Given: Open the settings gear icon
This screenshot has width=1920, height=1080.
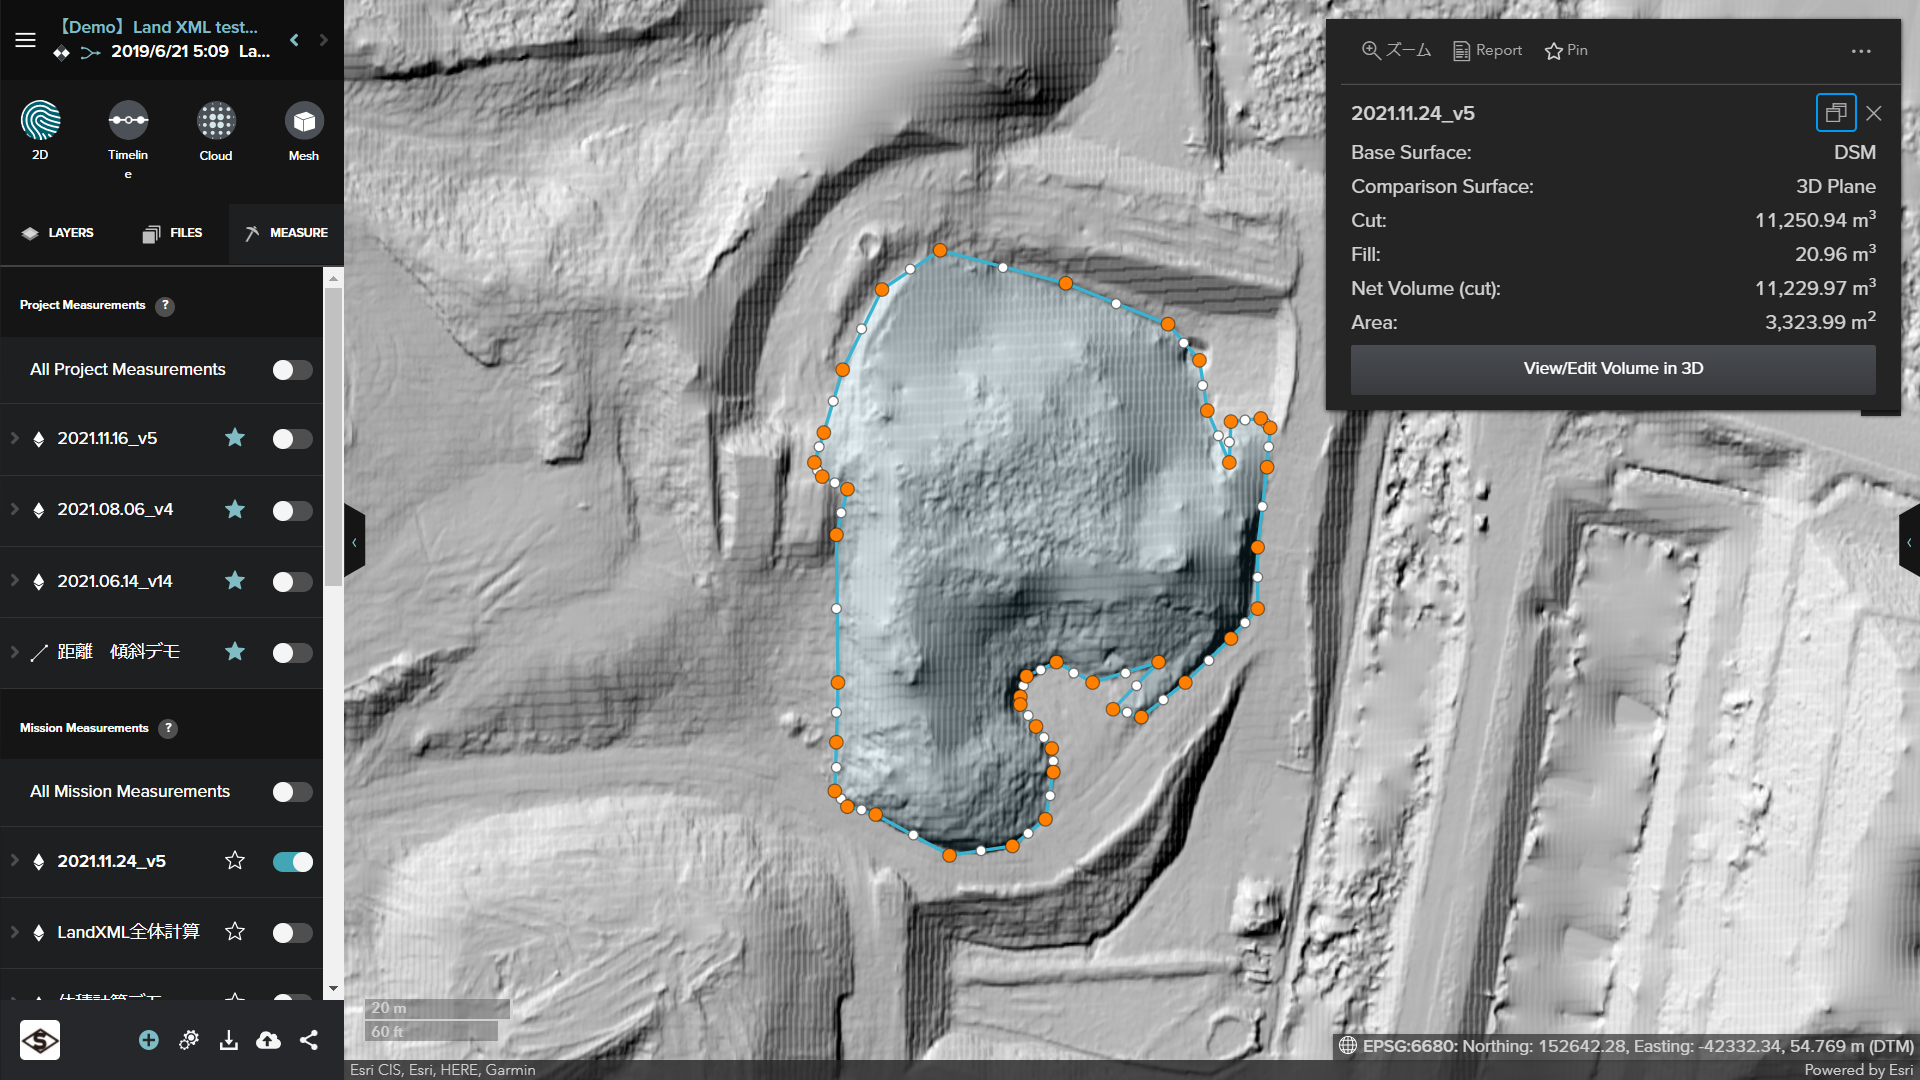Looking at the screenshot, I should pos(189,1040).
